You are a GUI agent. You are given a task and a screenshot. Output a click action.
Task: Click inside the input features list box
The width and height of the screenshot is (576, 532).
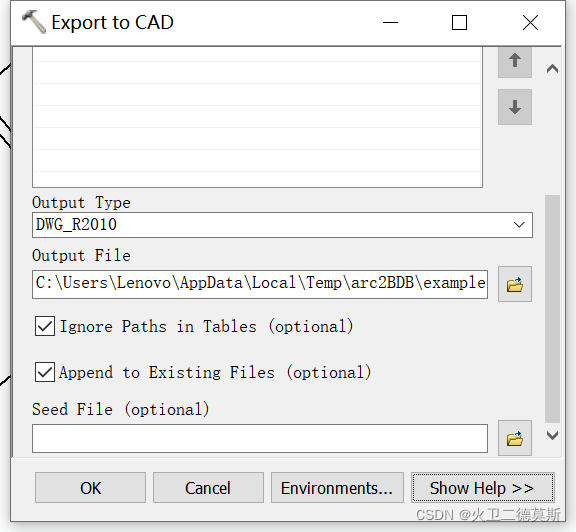(257, 117)
